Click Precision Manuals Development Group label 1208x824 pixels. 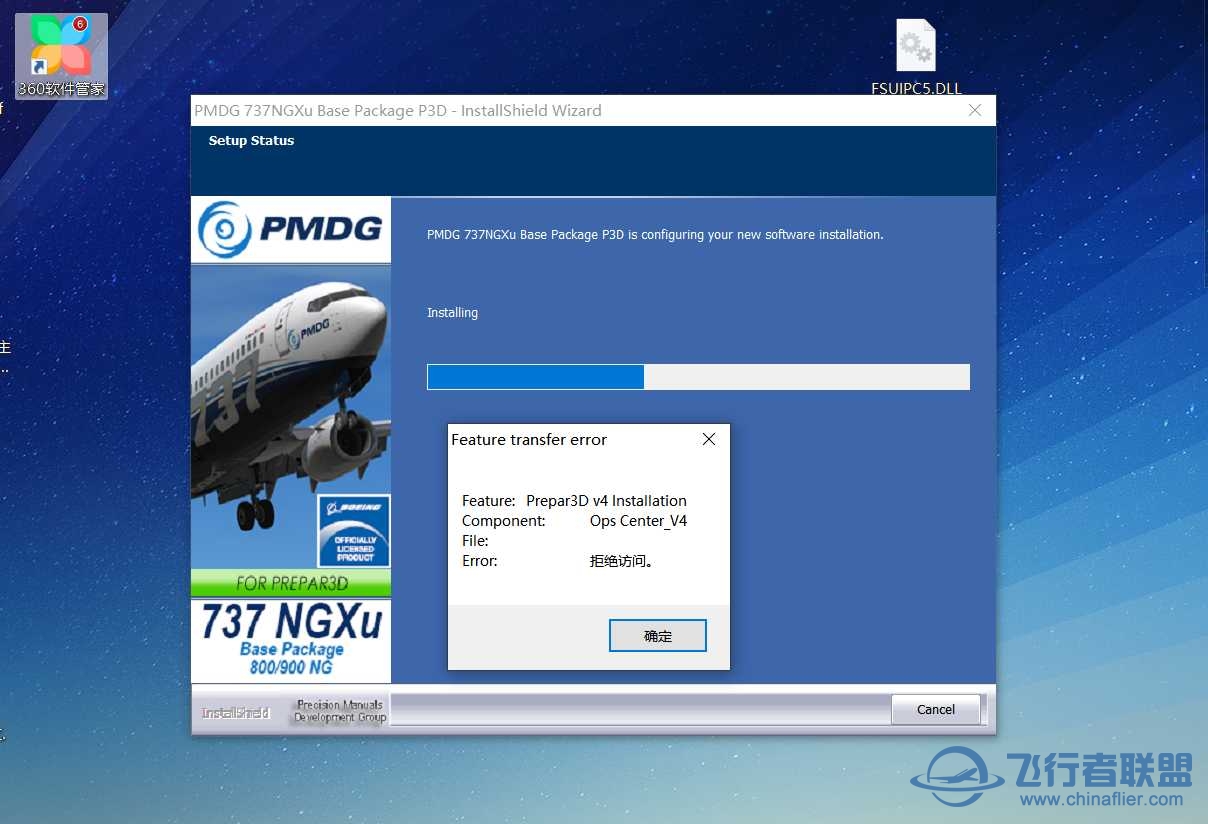(340, 711)
